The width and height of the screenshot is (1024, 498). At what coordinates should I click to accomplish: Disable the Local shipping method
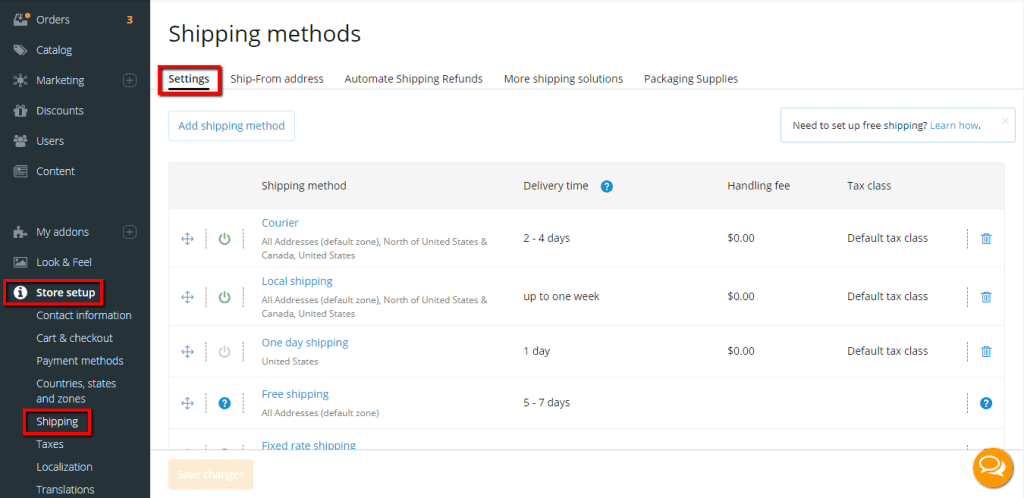click(225, 297)
